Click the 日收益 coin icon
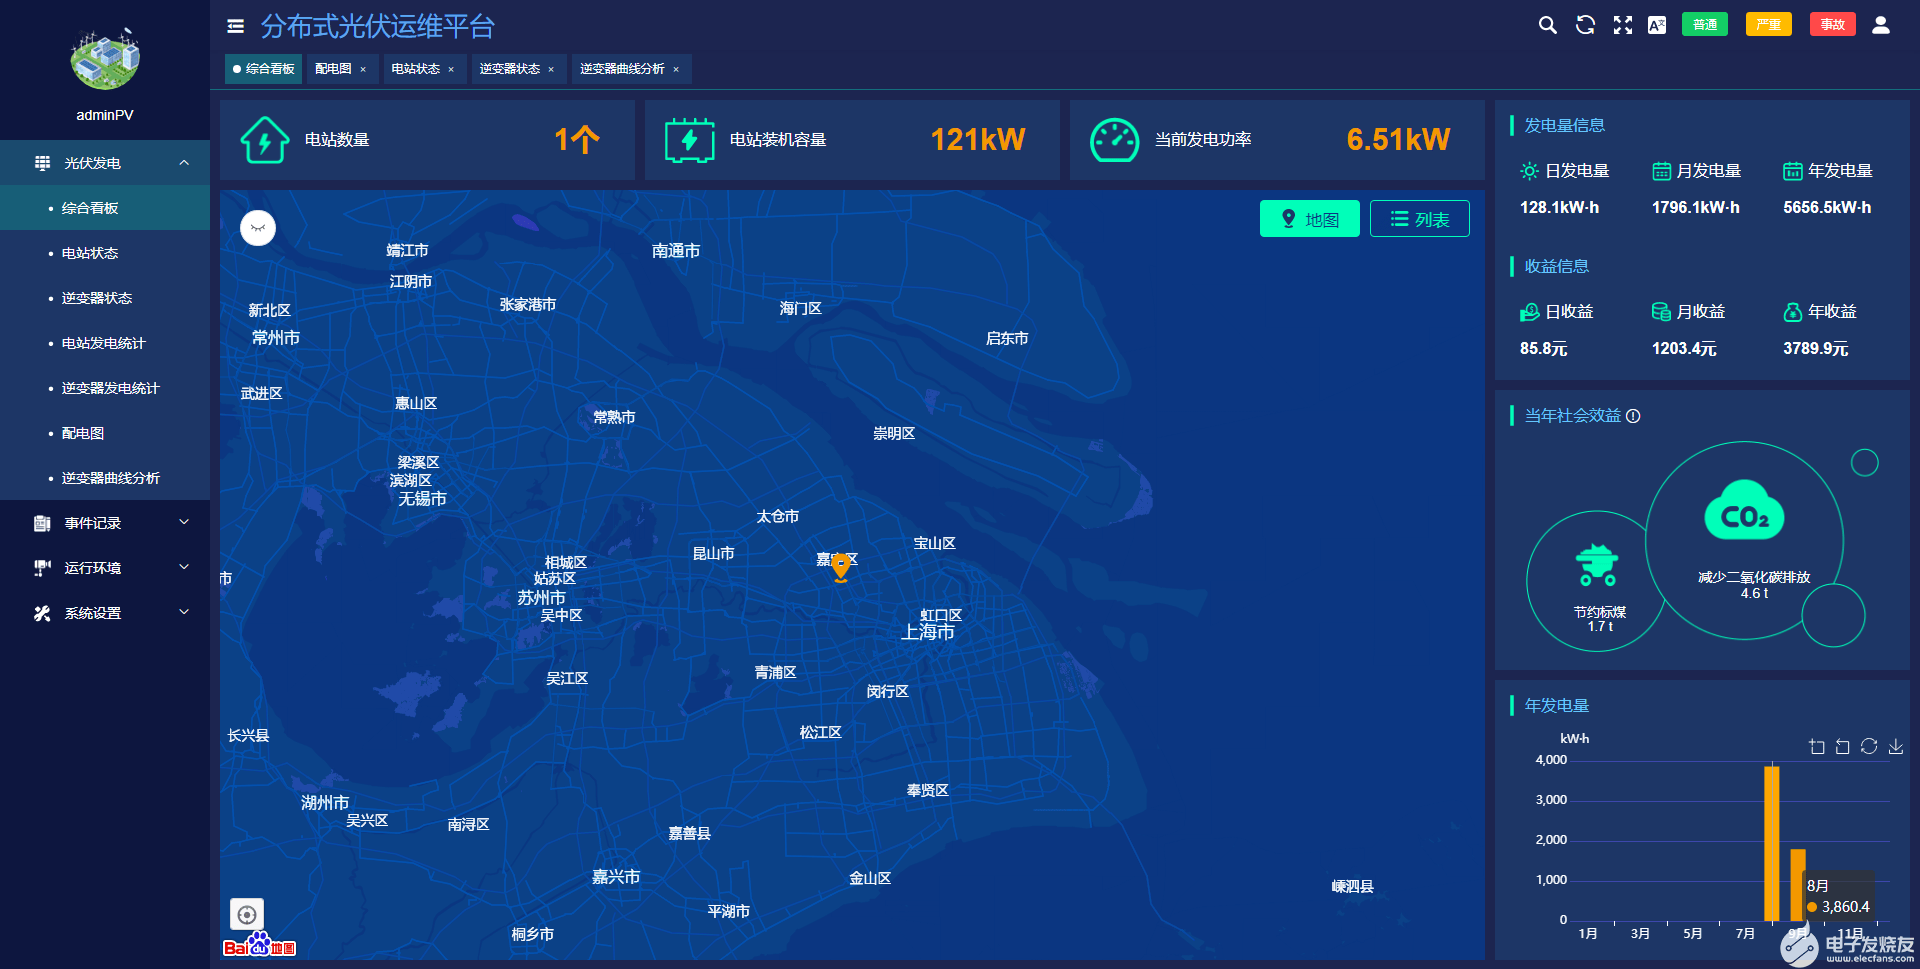The width and height of the screenshot is (1920, 969). 1530,312
